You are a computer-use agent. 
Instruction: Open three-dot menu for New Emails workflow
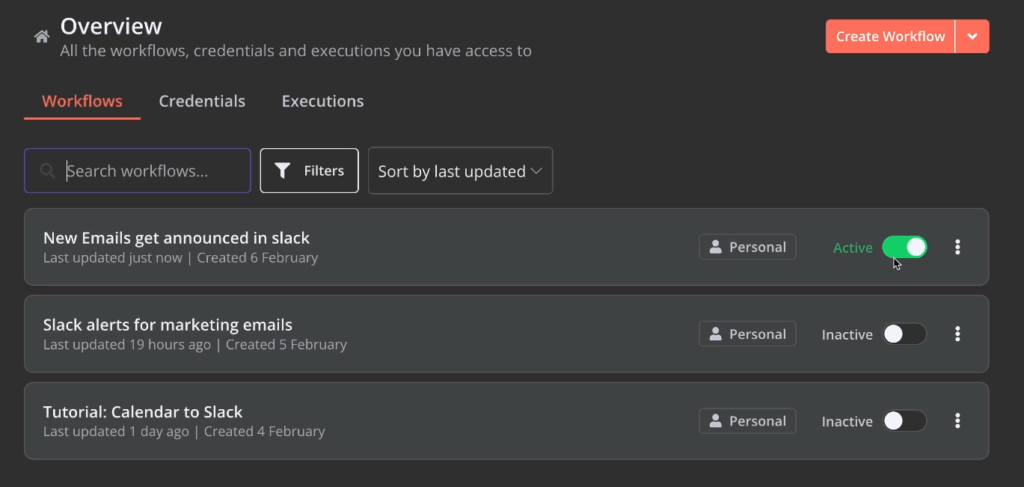pos(958,247)
